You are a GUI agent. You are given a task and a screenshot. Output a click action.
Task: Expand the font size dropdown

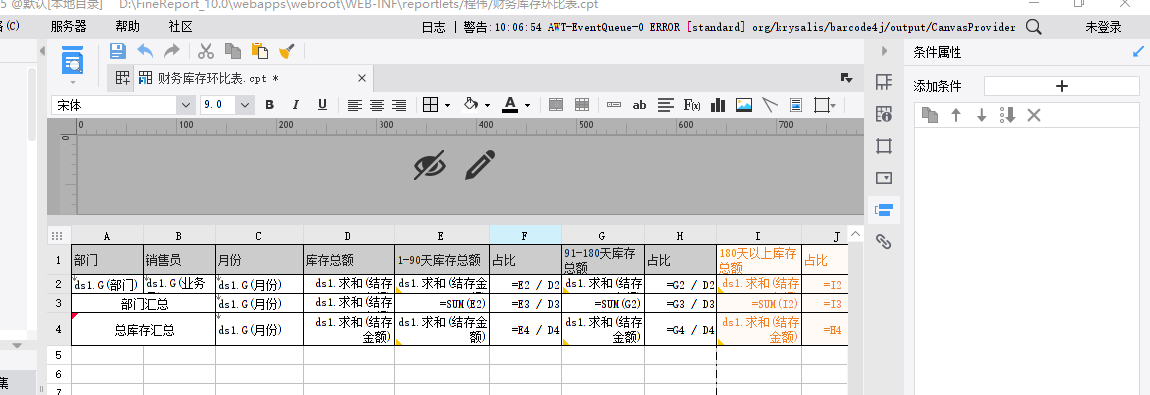[245, 105]
